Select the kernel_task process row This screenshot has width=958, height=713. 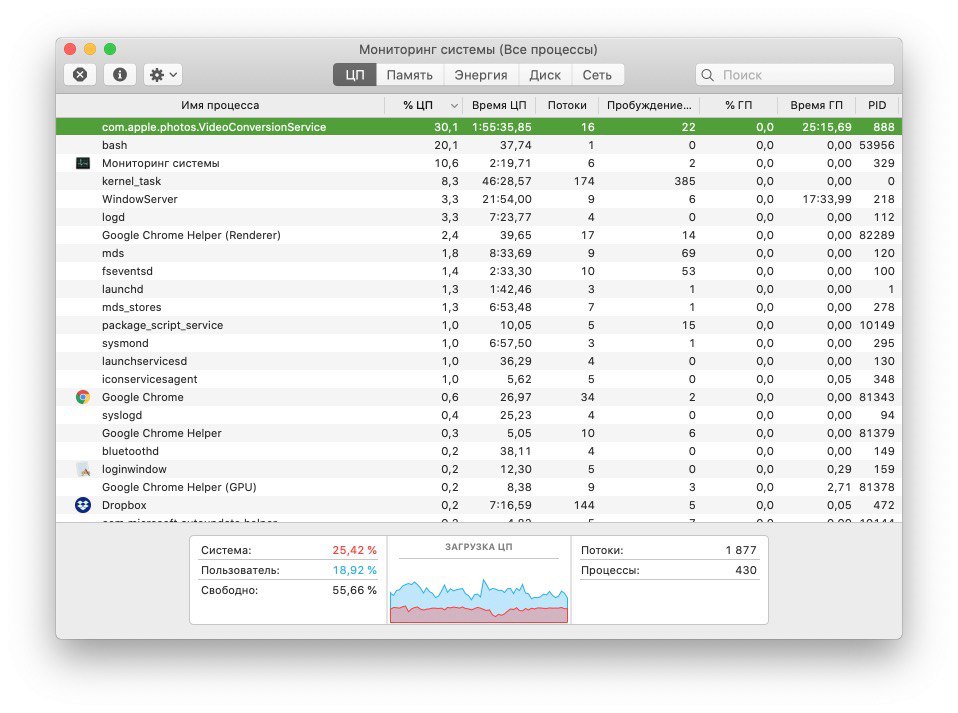(479, 181)
